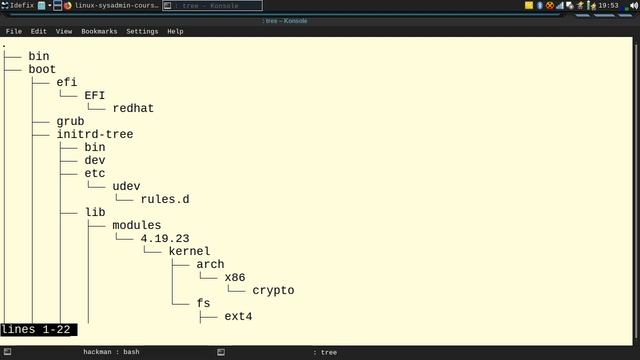This screenshot has width=640, height=360.
Task: Switch to the hackman : bash tab
Action: [x=111, y=352]
